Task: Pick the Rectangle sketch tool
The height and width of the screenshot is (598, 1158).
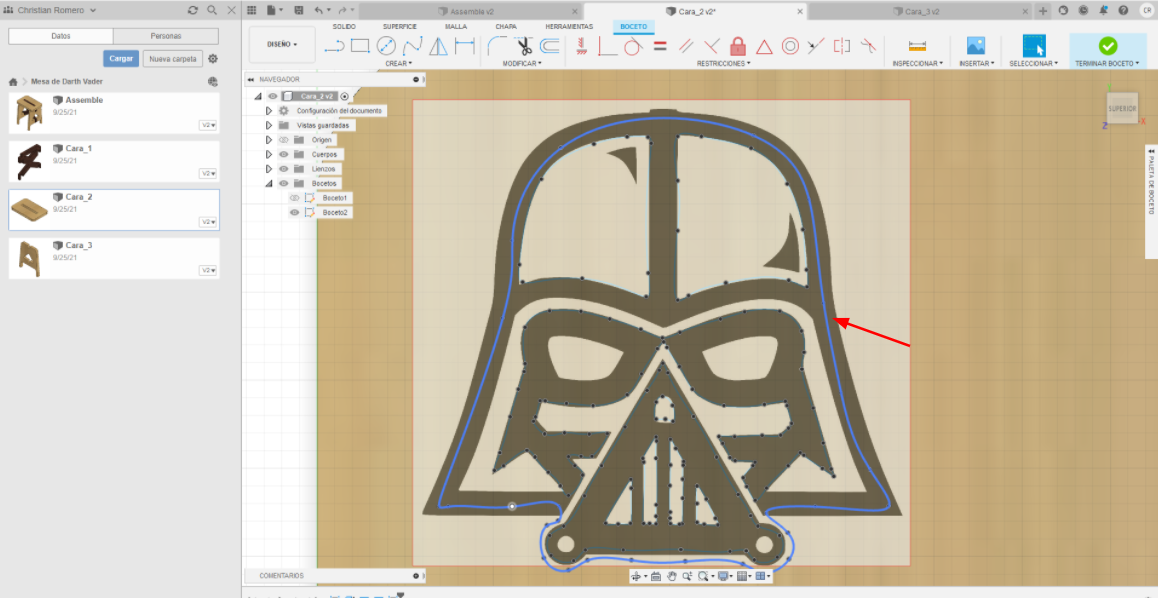Action: click(360, 47)
